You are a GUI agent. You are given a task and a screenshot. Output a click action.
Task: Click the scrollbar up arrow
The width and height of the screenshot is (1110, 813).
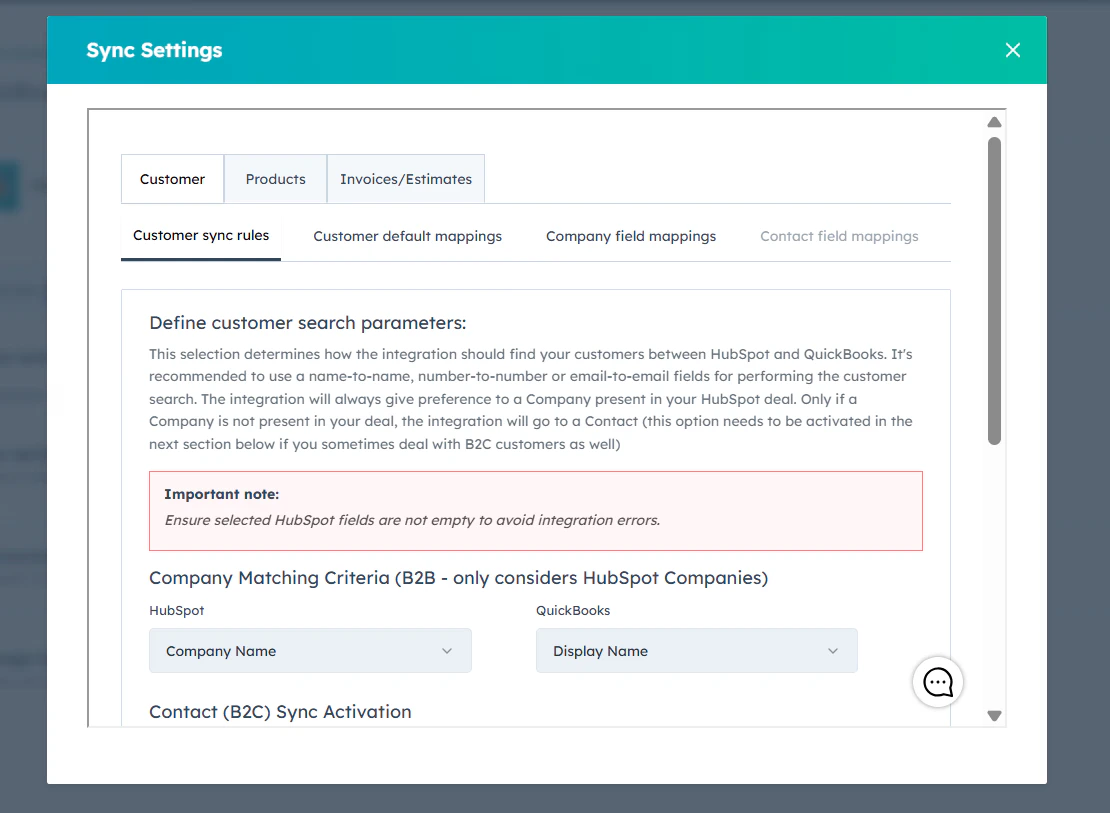coord(994,123)
